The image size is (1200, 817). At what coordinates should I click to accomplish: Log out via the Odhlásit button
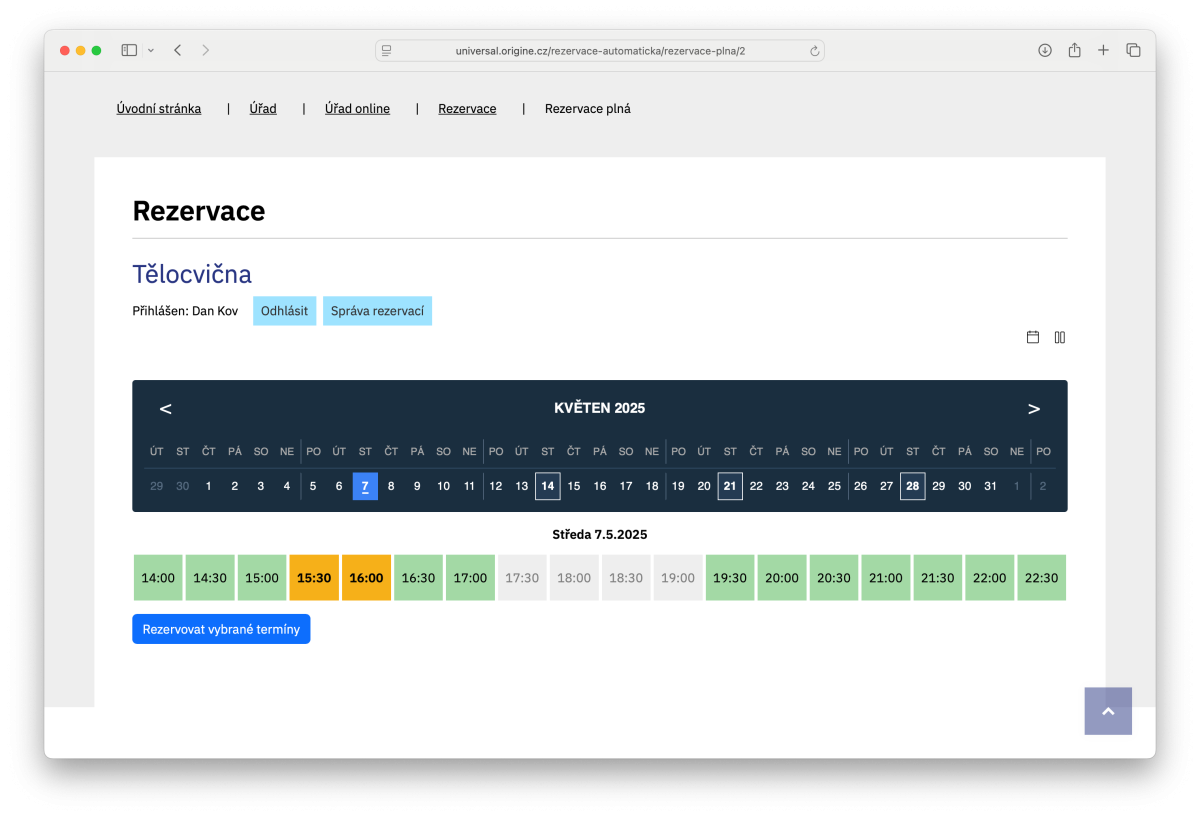coord(284,311)
